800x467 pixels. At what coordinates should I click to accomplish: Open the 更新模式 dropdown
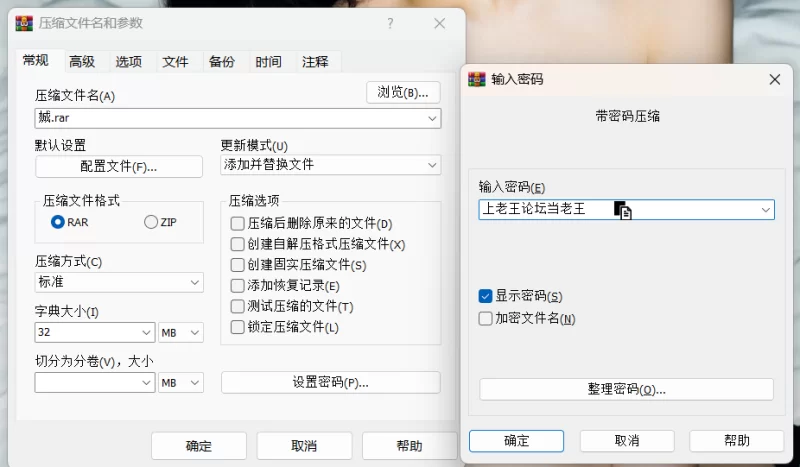[x=331, y=165]
